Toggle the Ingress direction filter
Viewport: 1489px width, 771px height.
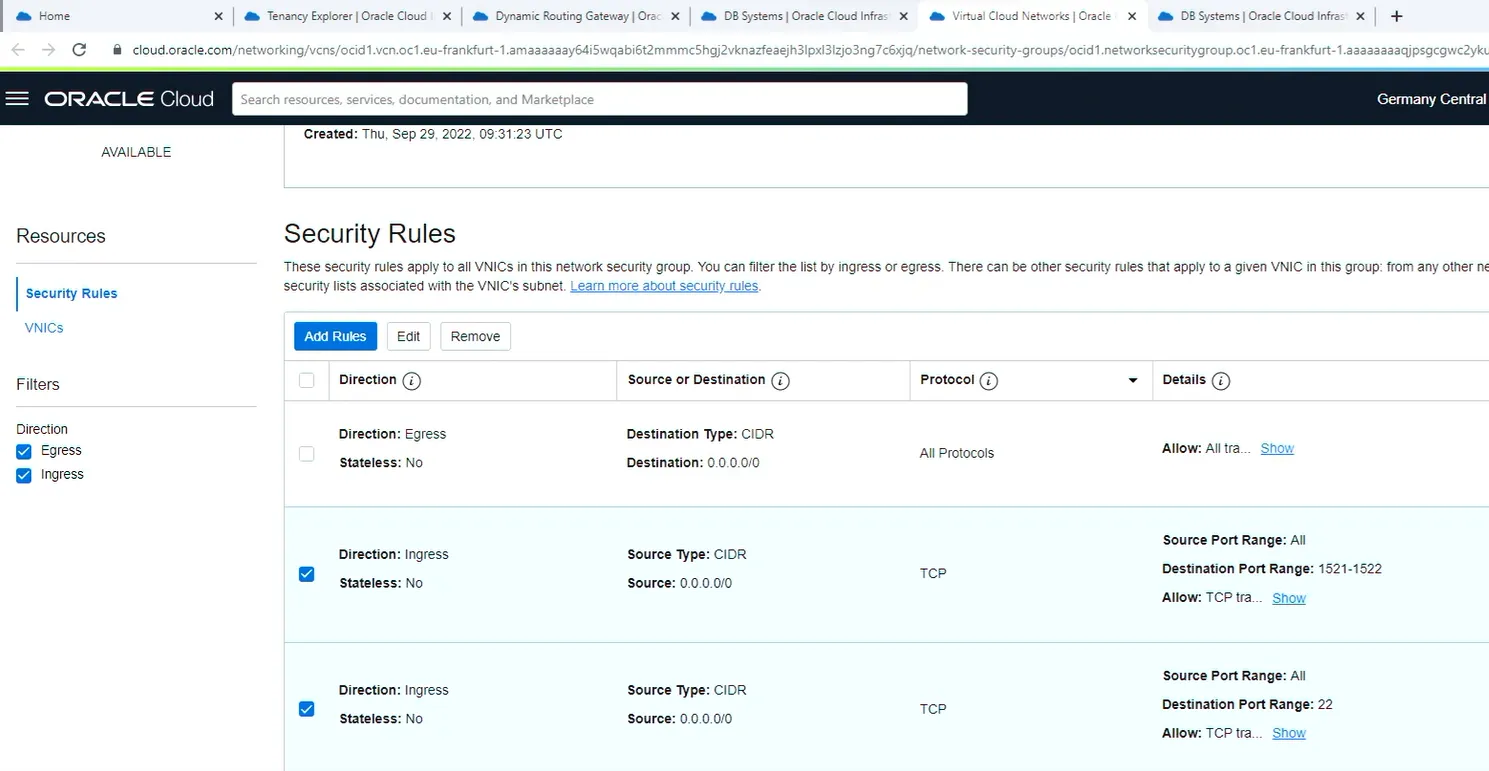coord(24,475)
